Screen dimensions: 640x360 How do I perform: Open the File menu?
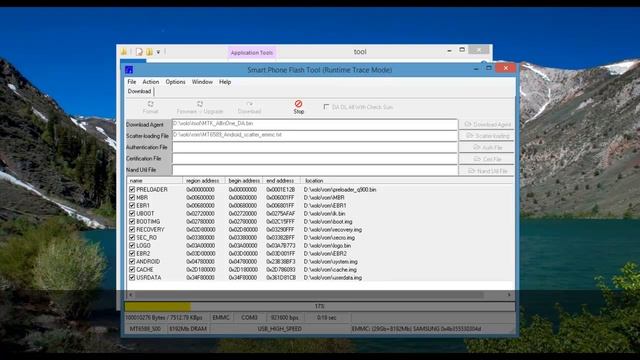[x=132, y=82]
